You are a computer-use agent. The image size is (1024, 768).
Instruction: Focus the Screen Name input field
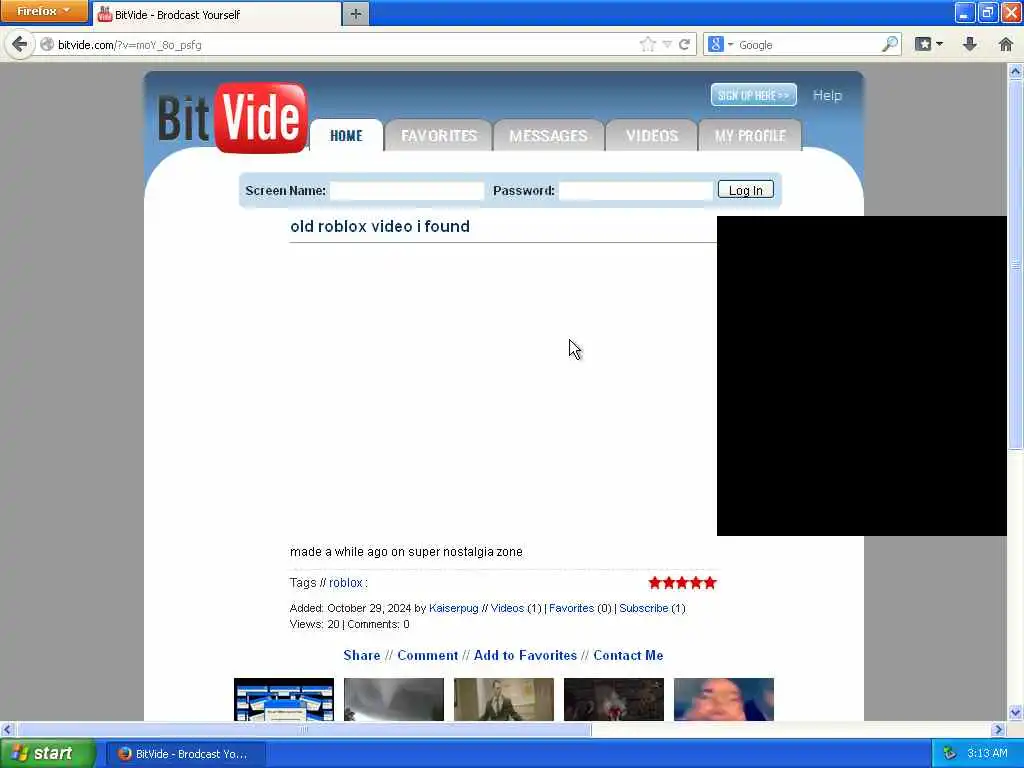click(x=407, y=191)
